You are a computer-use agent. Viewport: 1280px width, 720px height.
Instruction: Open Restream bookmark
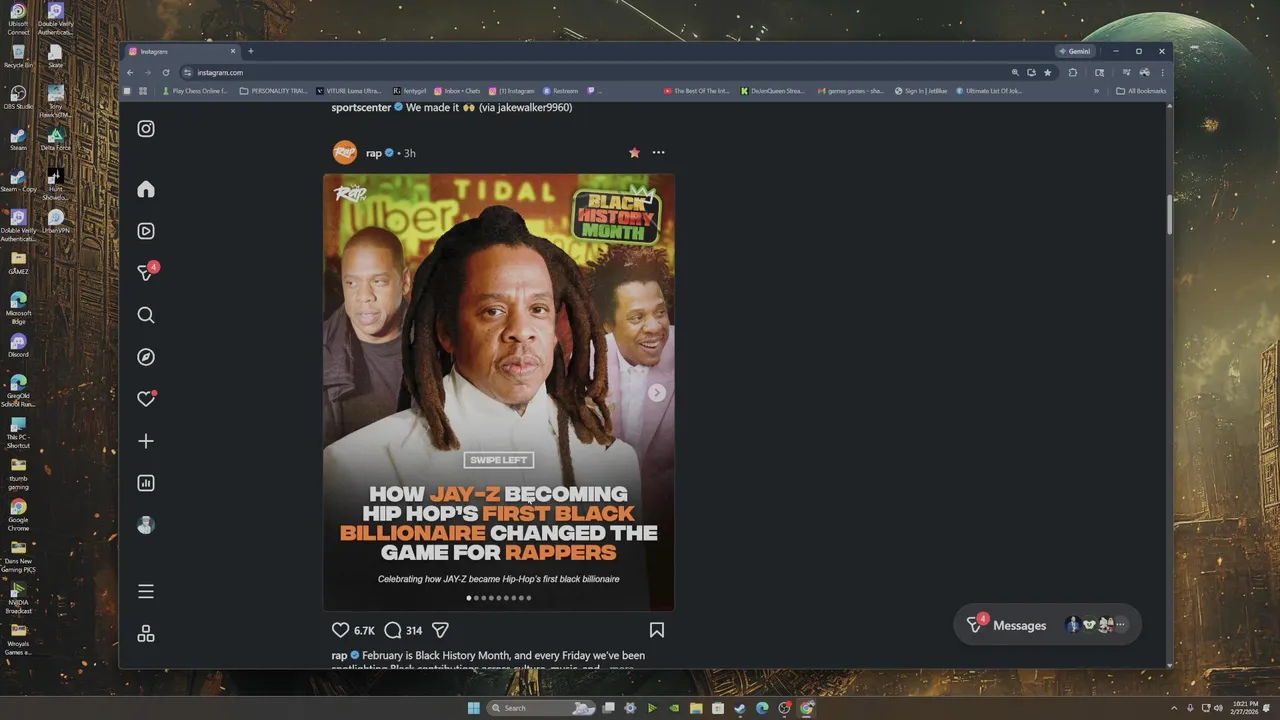[x=562, y=91]
